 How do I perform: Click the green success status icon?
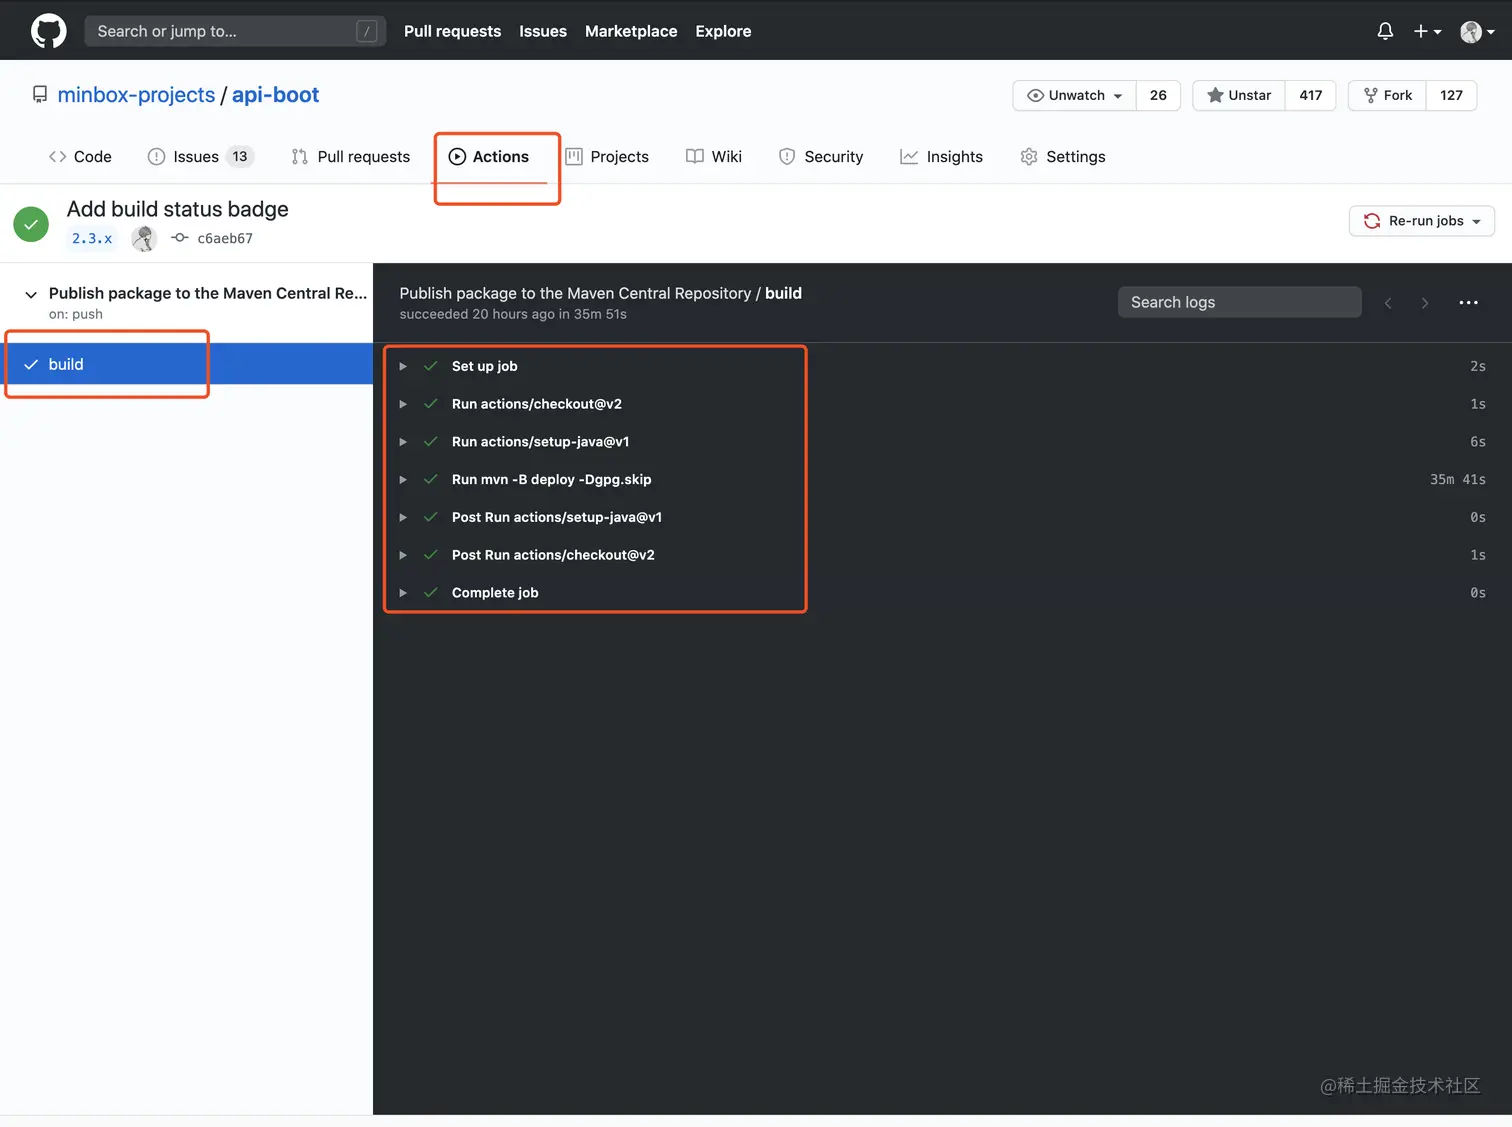click(31, 224)
